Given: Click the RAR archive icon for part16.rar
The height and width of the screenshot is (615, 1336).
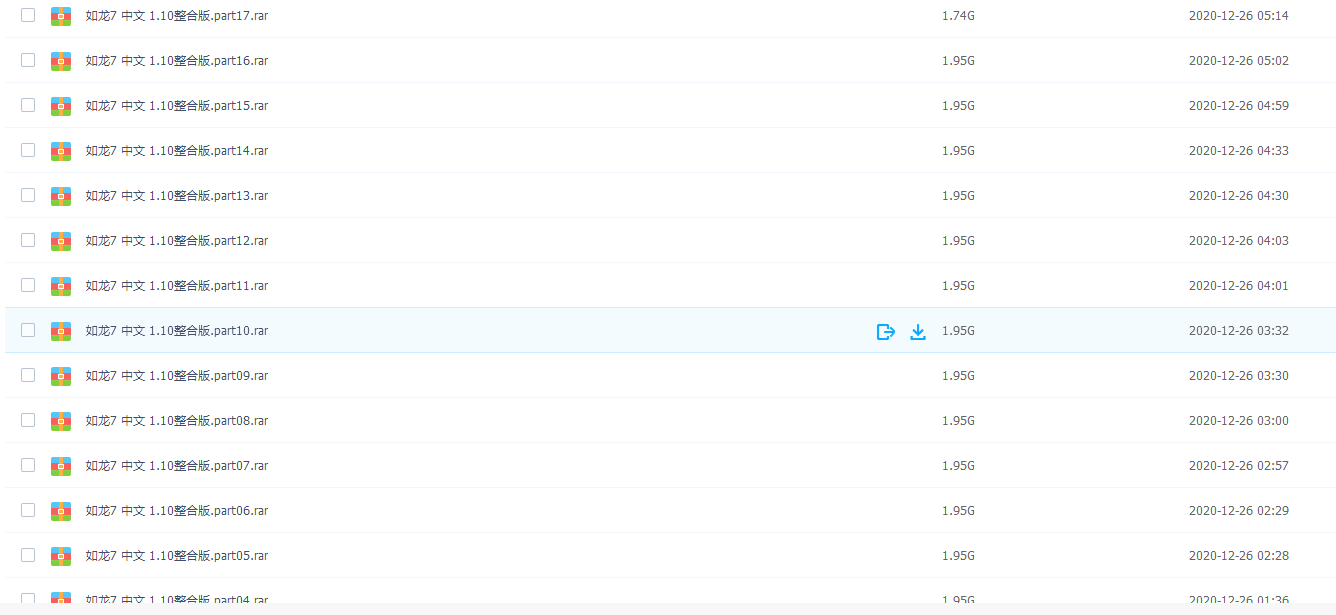Looking at the screenshot, I should point(61,61).
